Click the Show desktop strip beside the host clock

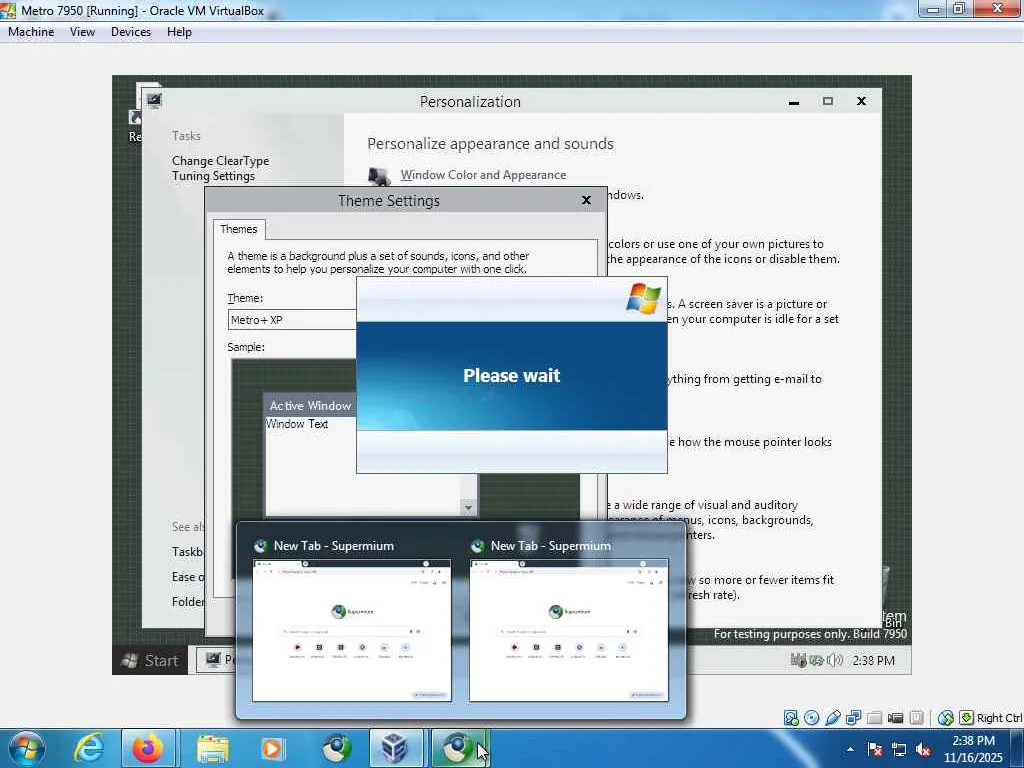pos(1019,748)
